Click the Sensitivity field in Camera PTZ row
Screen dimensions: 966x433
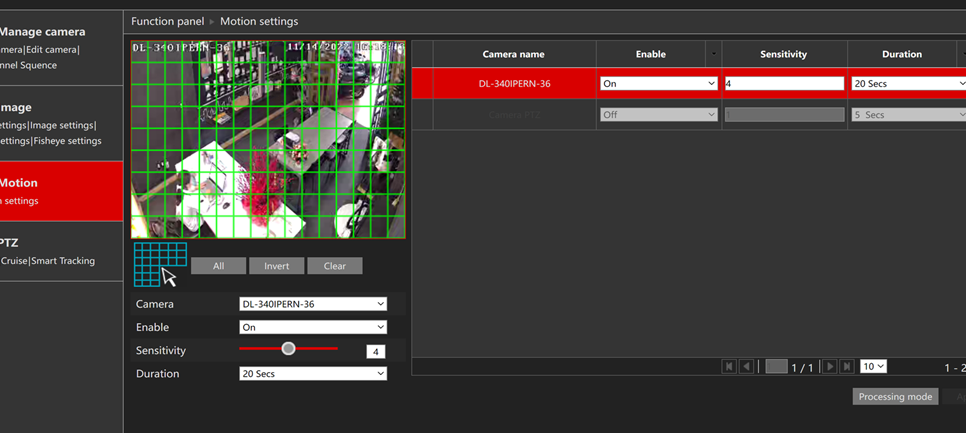click(784, 115)
